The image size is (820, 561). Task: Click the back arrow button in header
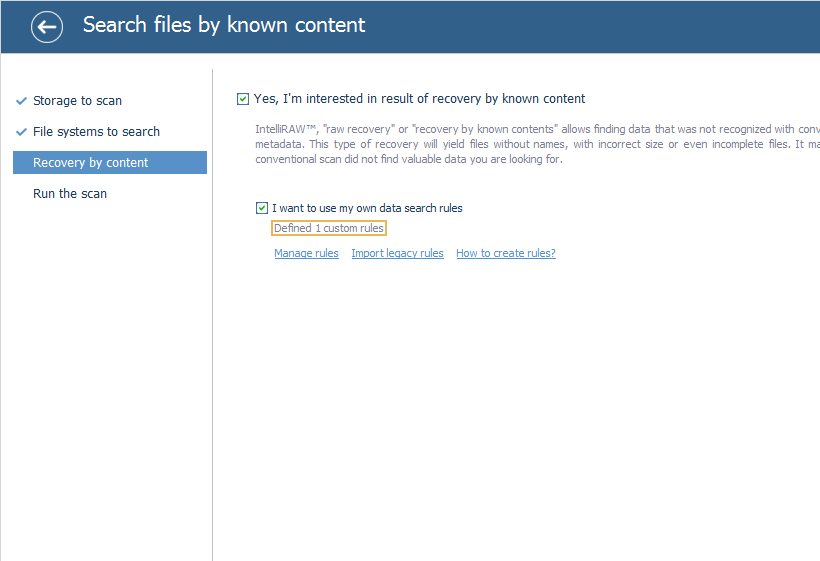point(47,27)
